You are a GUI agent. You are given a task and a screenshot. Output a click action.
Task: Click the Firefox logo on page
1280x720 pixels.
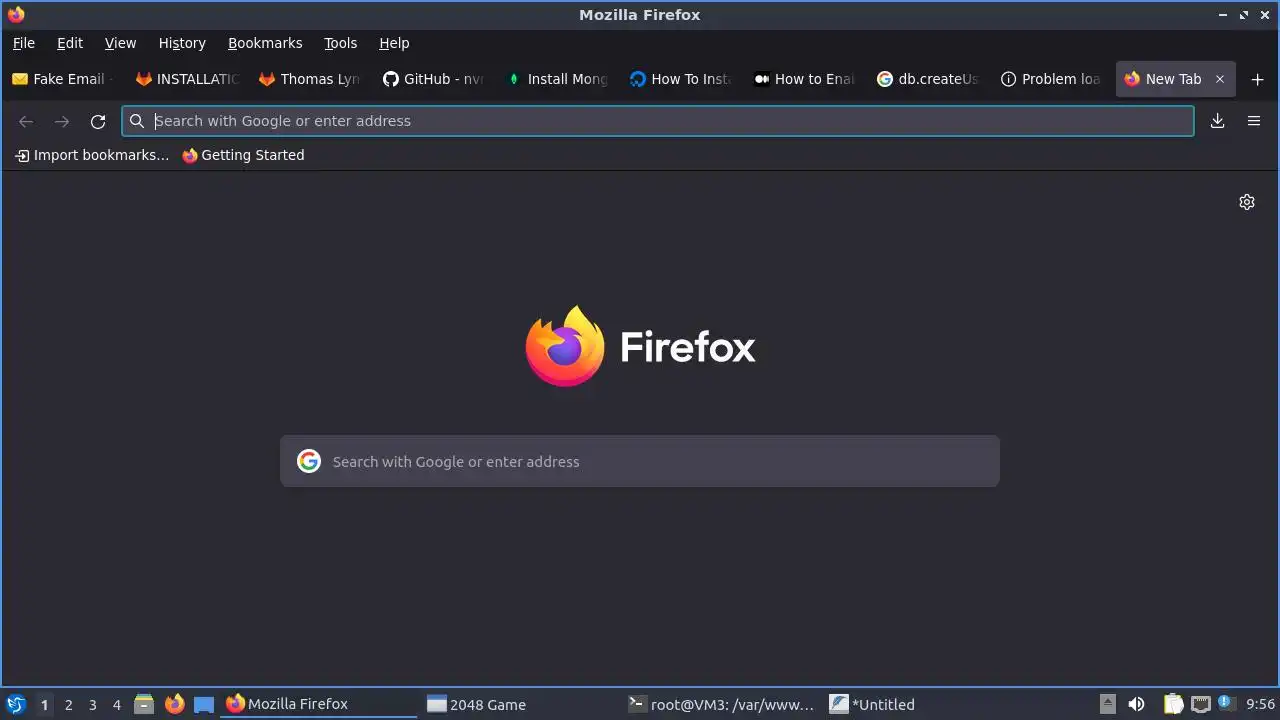pos(565,346)
